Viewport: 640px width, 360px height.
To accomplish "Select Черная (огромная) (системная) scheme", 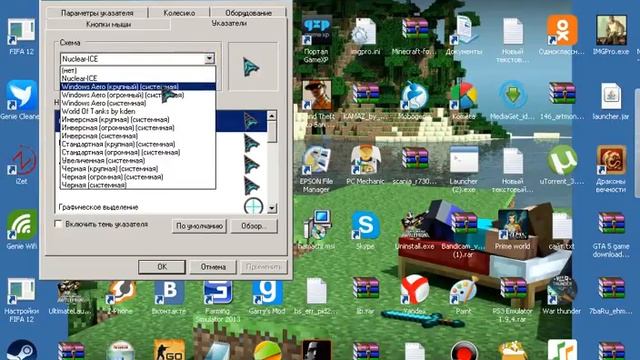I will pyautogui.click(x=138, y=177).
